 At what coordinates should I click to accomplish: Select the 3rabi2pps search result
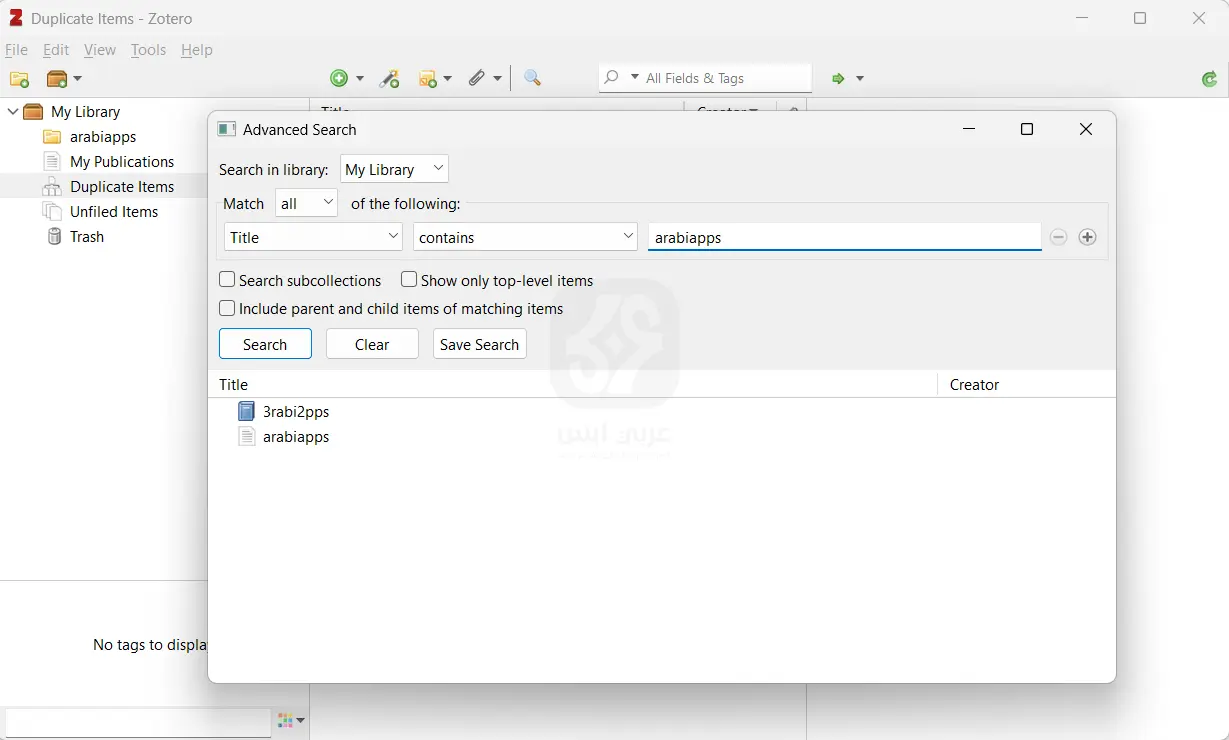tap(295, 411)
